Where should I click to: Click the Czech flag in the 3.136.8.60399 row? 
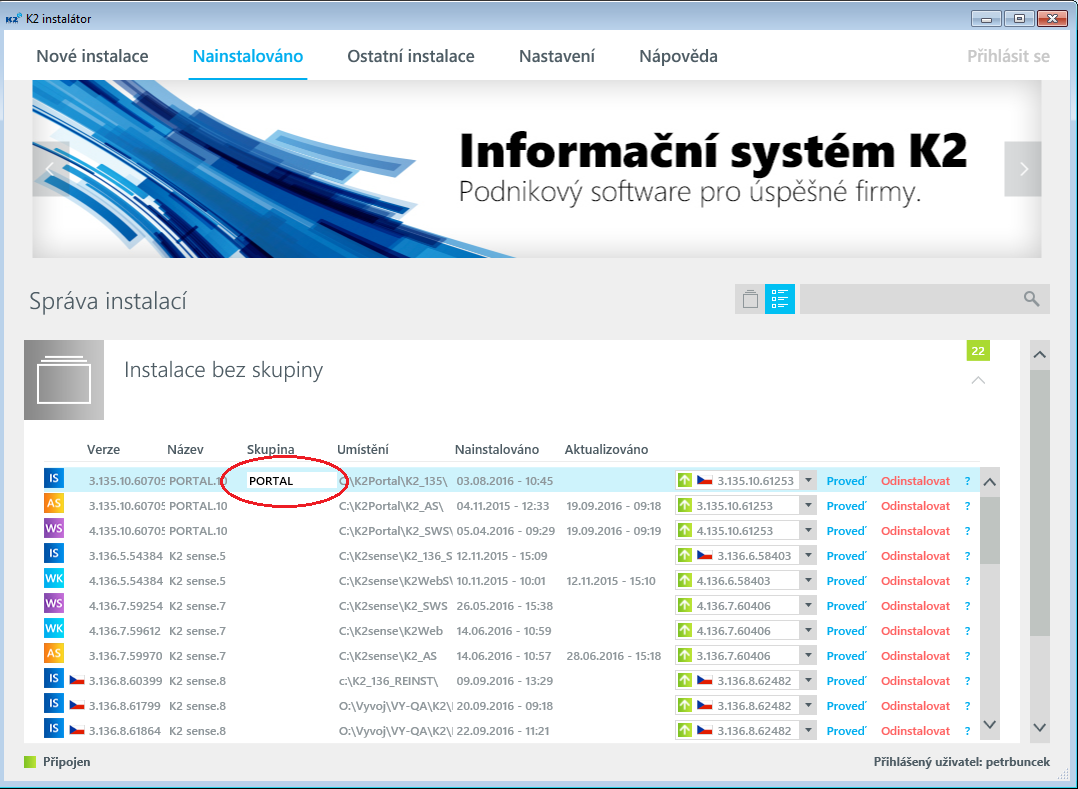(77, 680)
